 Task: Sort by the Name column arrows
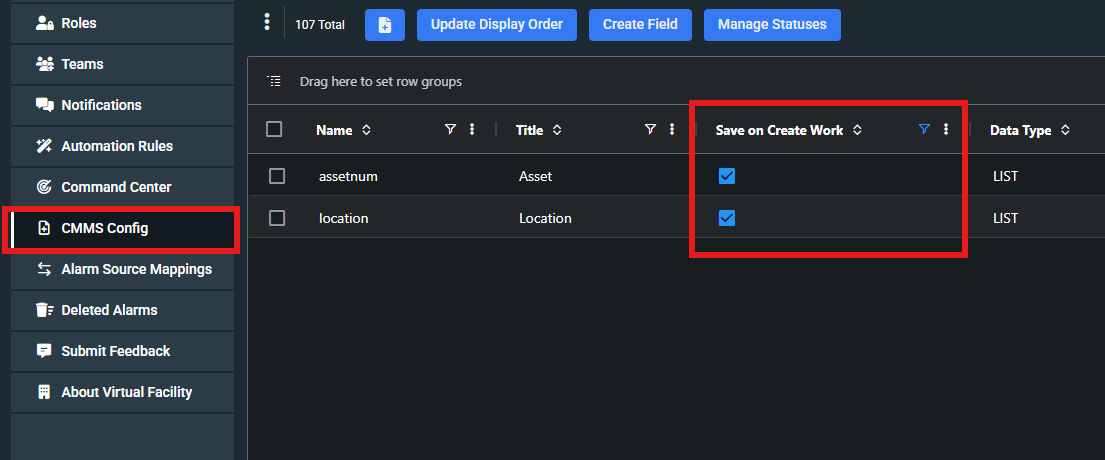pos(366,130)
